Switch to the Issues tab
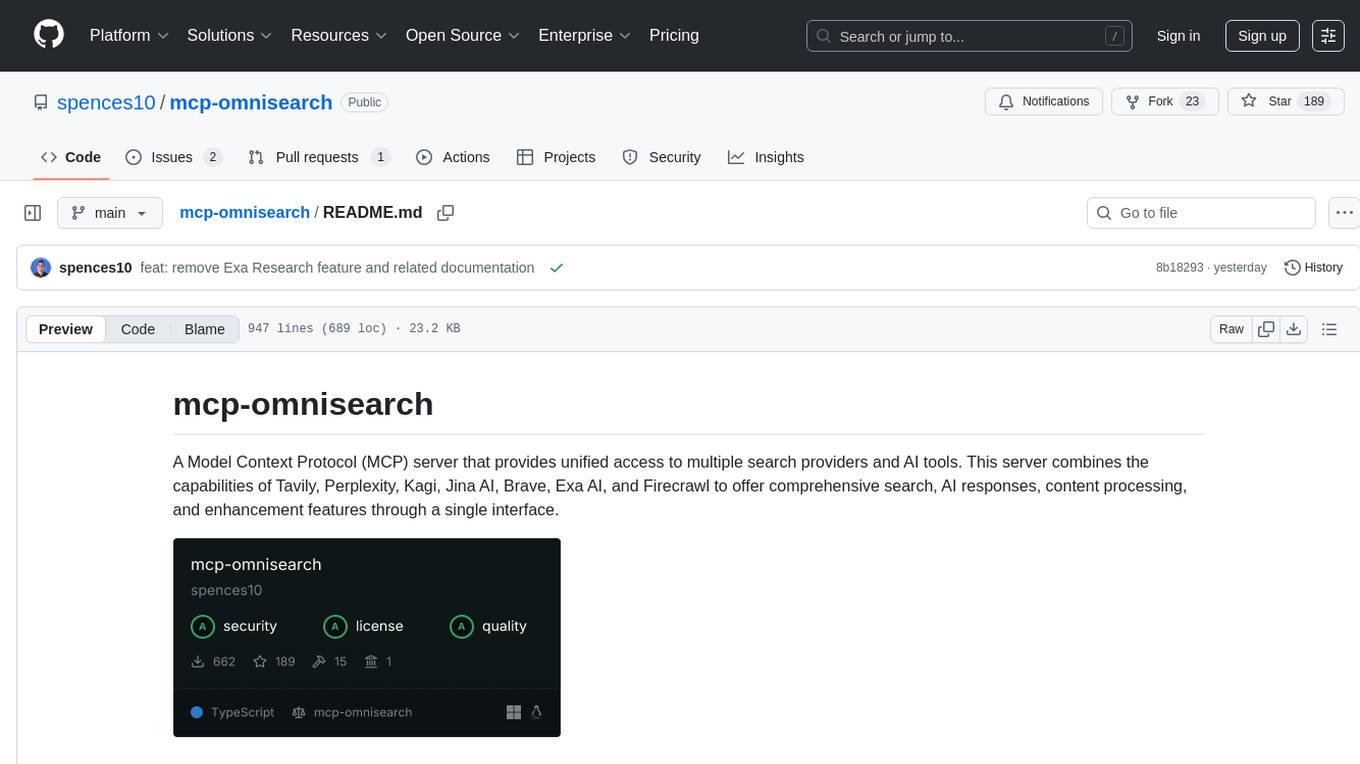 (x=173, y=157)
